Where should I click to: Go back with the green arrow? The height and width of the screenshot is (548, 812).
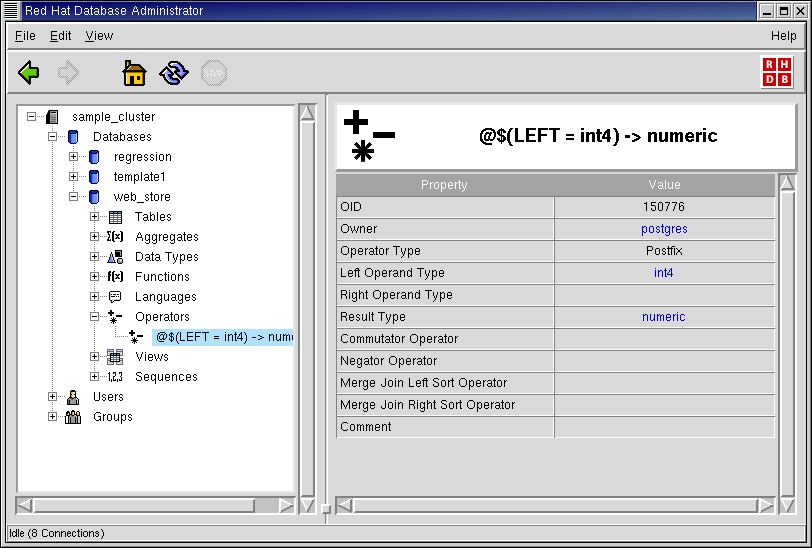pyautogui.click(x=28, y=73)
